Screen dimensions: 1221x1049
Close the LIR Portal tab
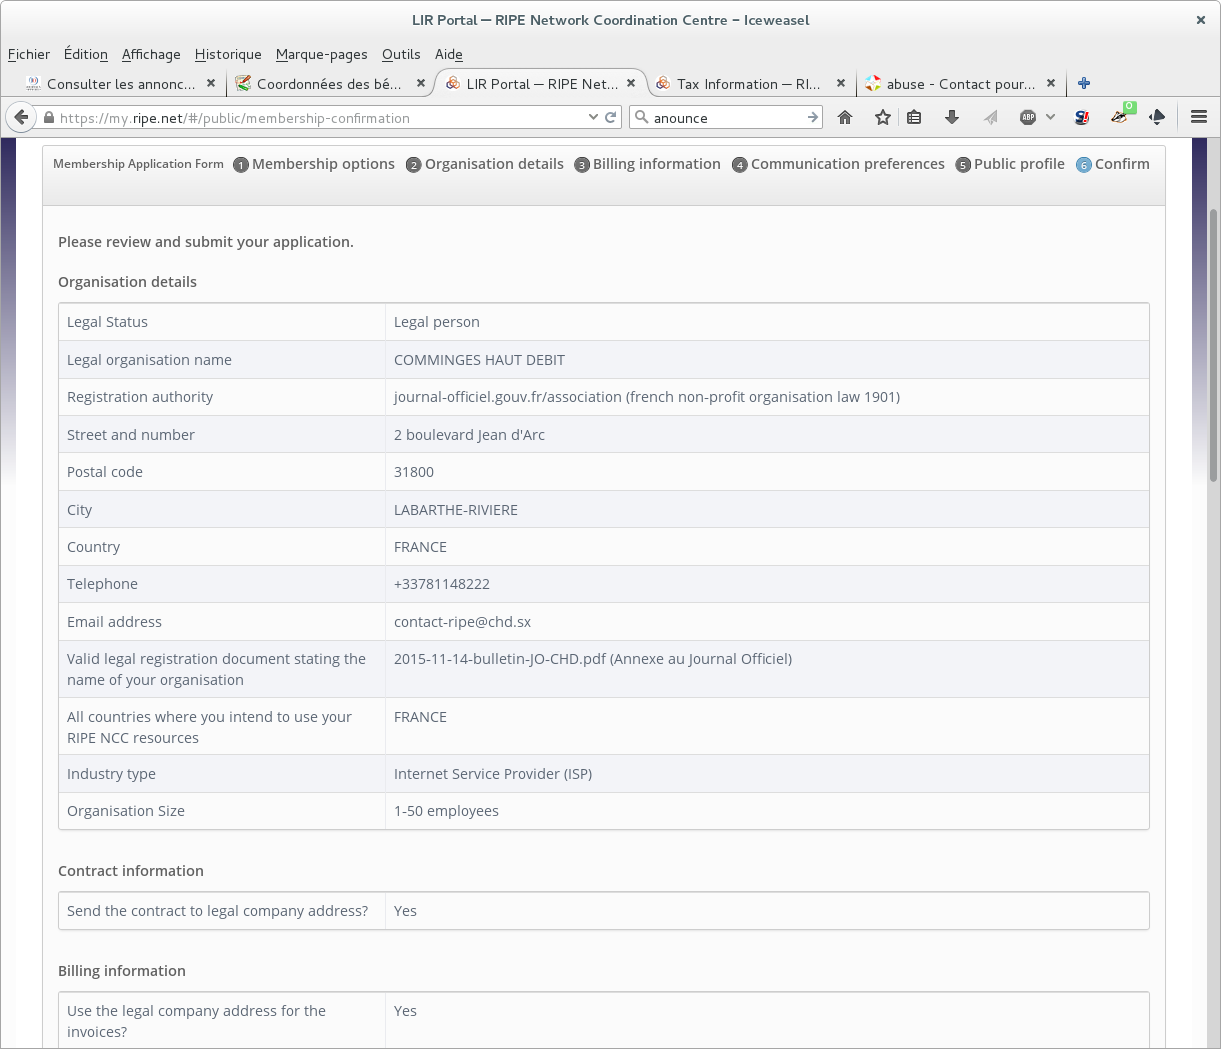tap(631, 84)
